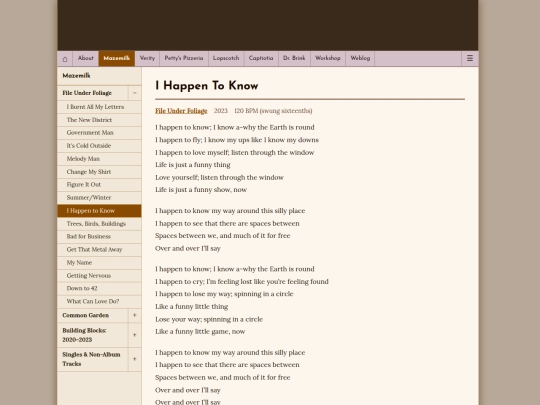The width and height of the screenshot is (540, 405).
Task: Open the Weblog tab
Action: click(360, 59)
